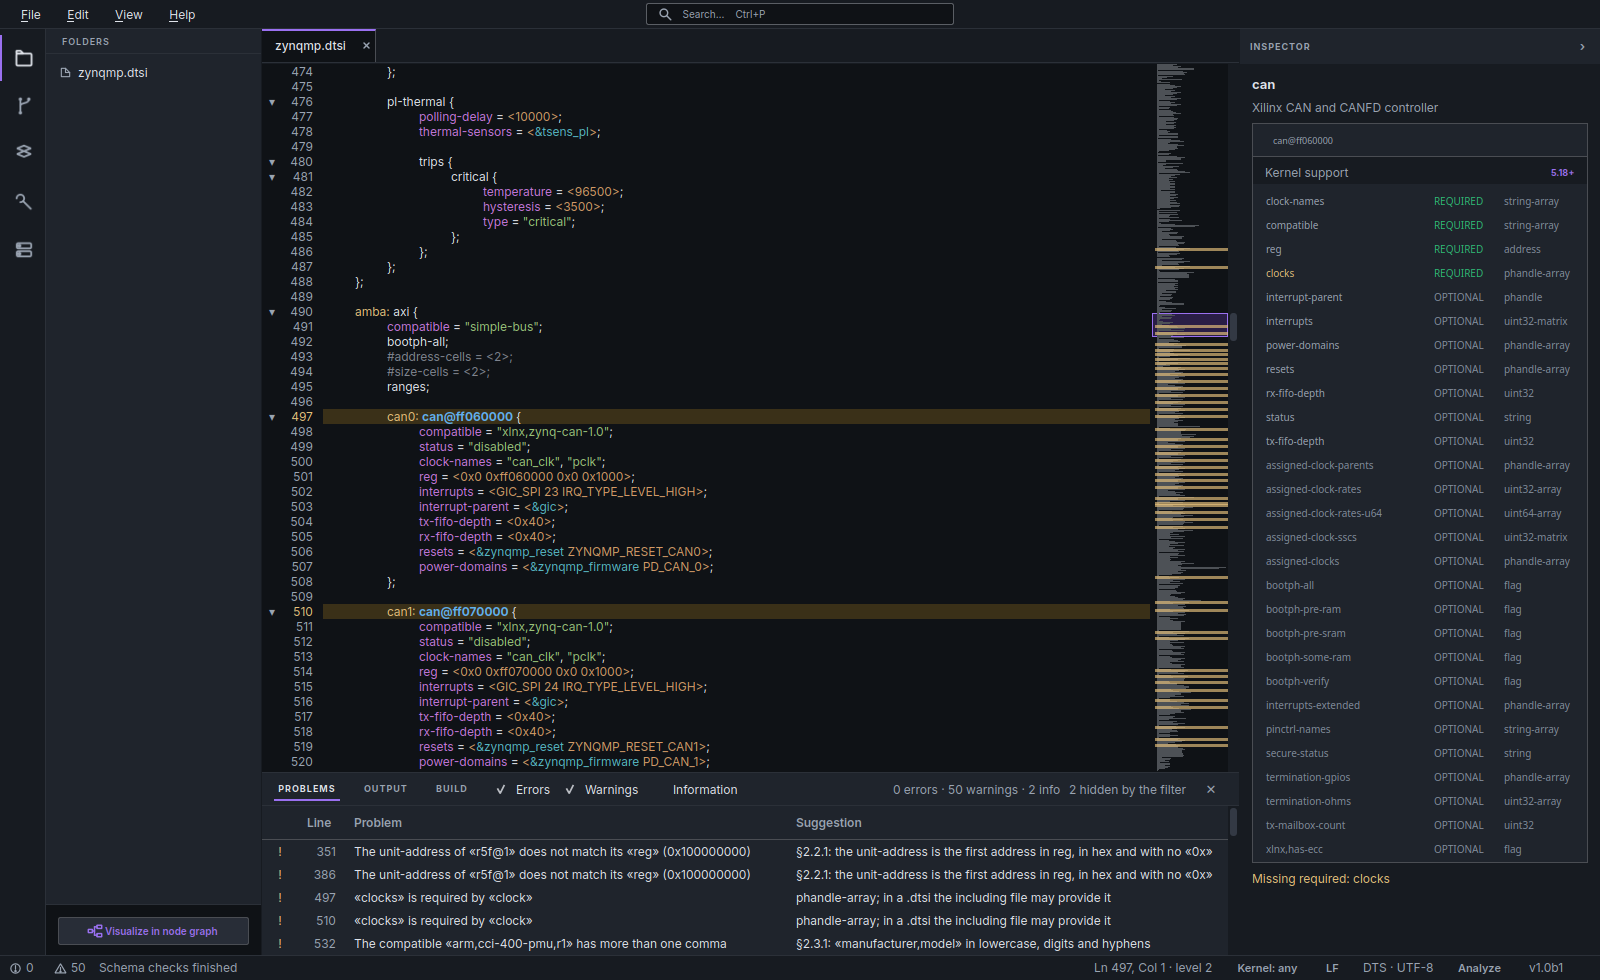
Task: Click Visualize in node graph button
Action: point(153,931)
